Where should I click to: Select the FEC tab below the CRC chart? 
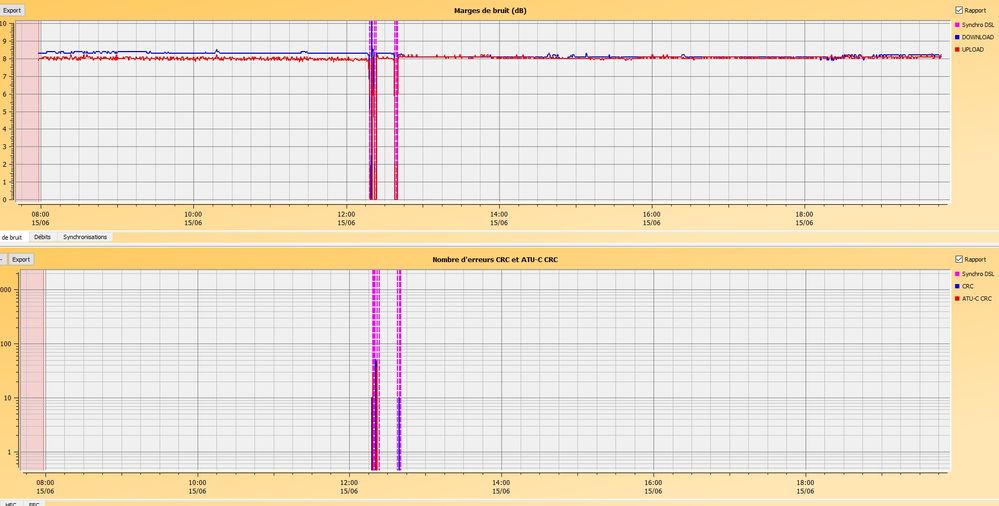34,504
